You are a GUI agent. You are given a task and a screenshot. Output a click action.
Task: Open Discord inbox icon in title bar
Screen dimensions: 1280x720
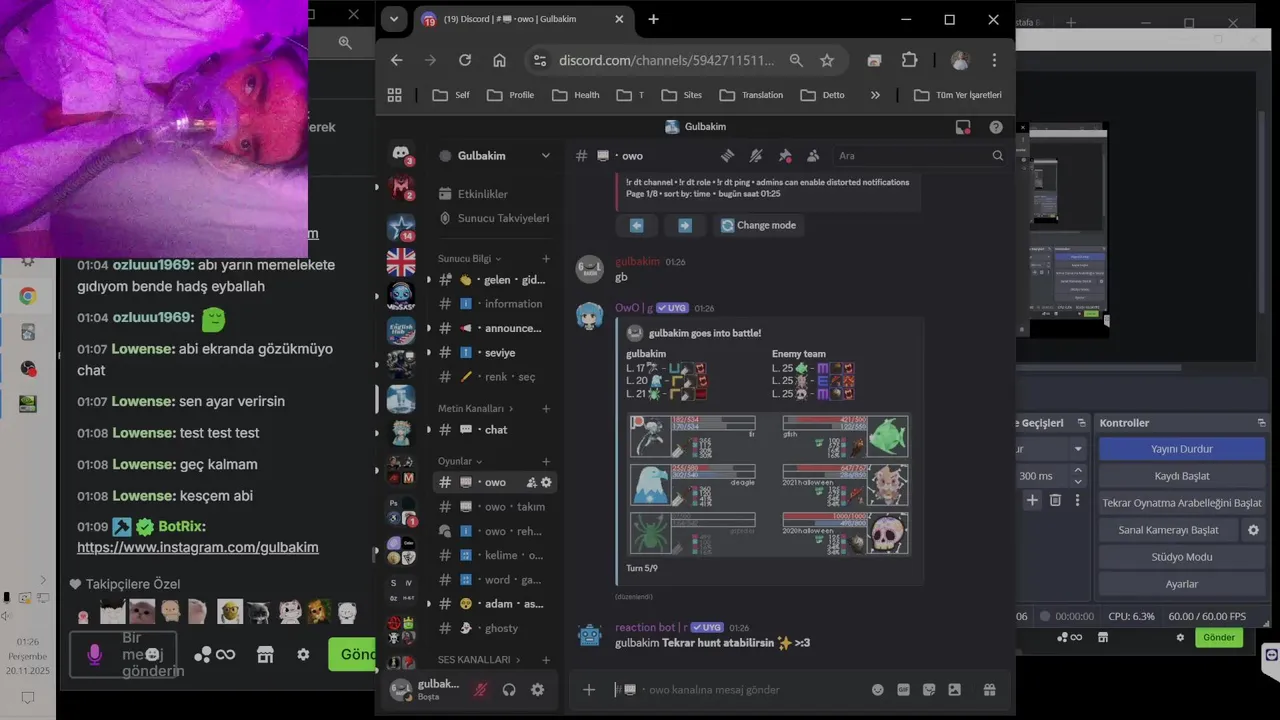point(963,127)
